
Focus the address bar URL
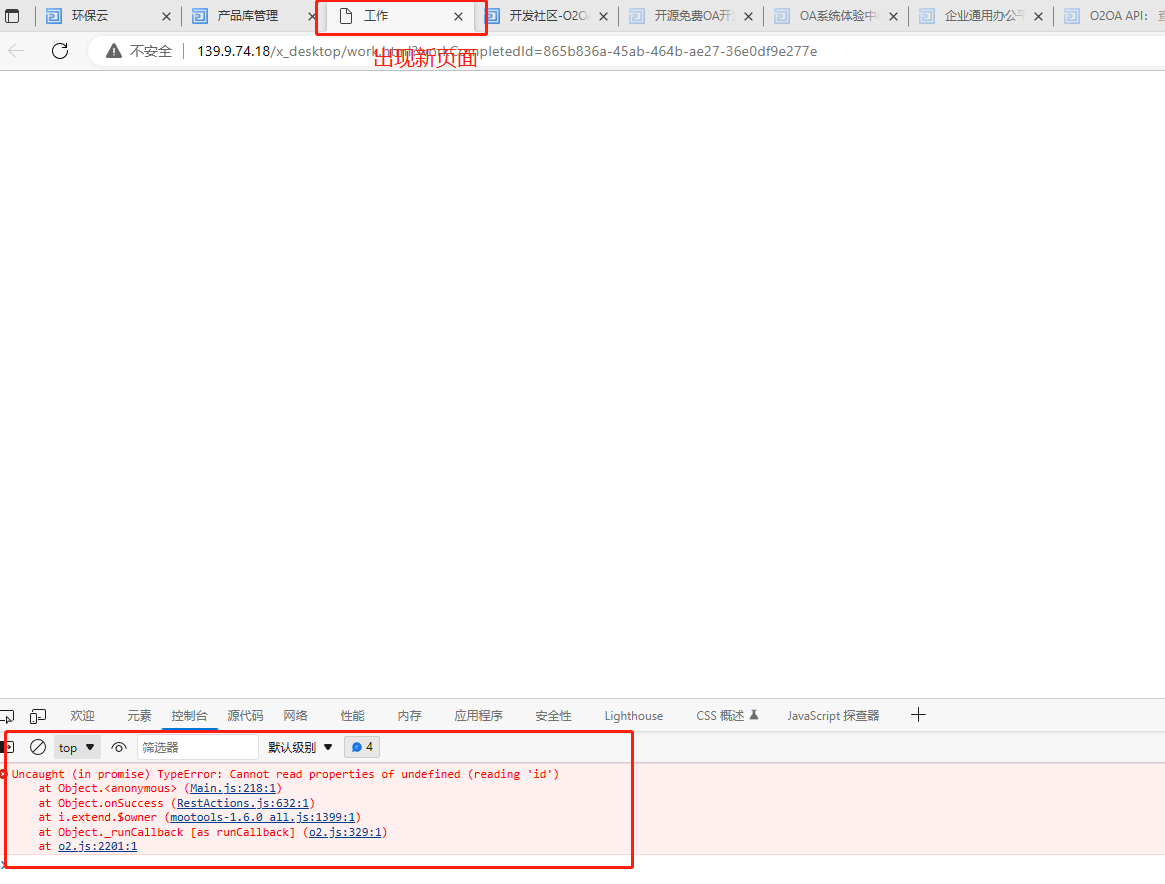click(x=507, y=51)
